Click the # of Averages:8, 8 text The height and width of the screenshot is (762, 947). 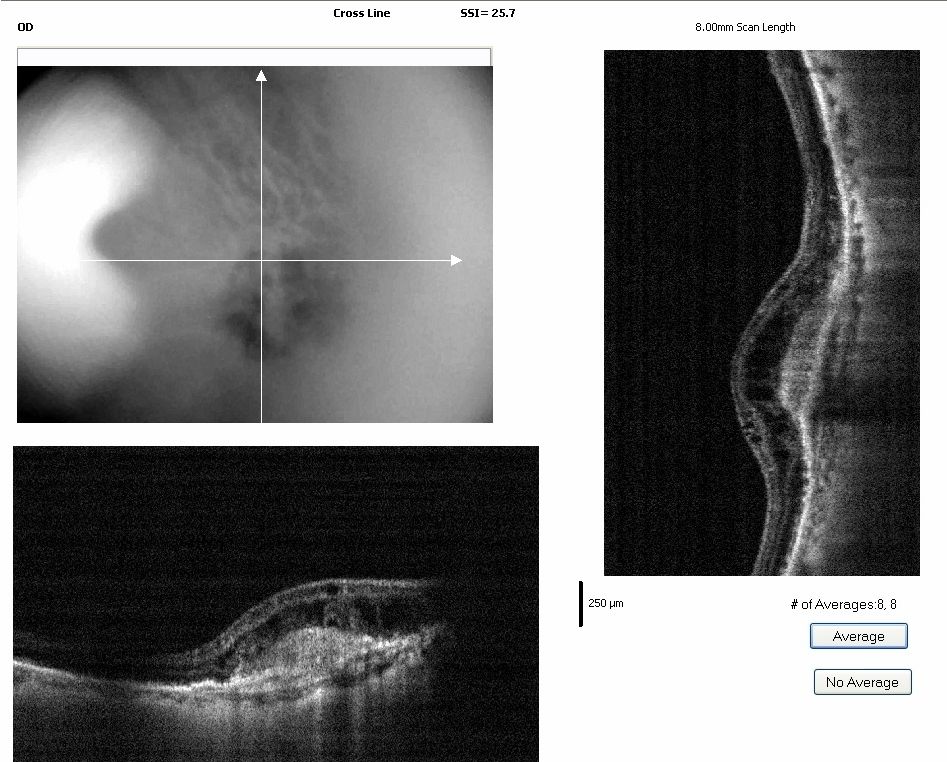[x=843, y=604]
